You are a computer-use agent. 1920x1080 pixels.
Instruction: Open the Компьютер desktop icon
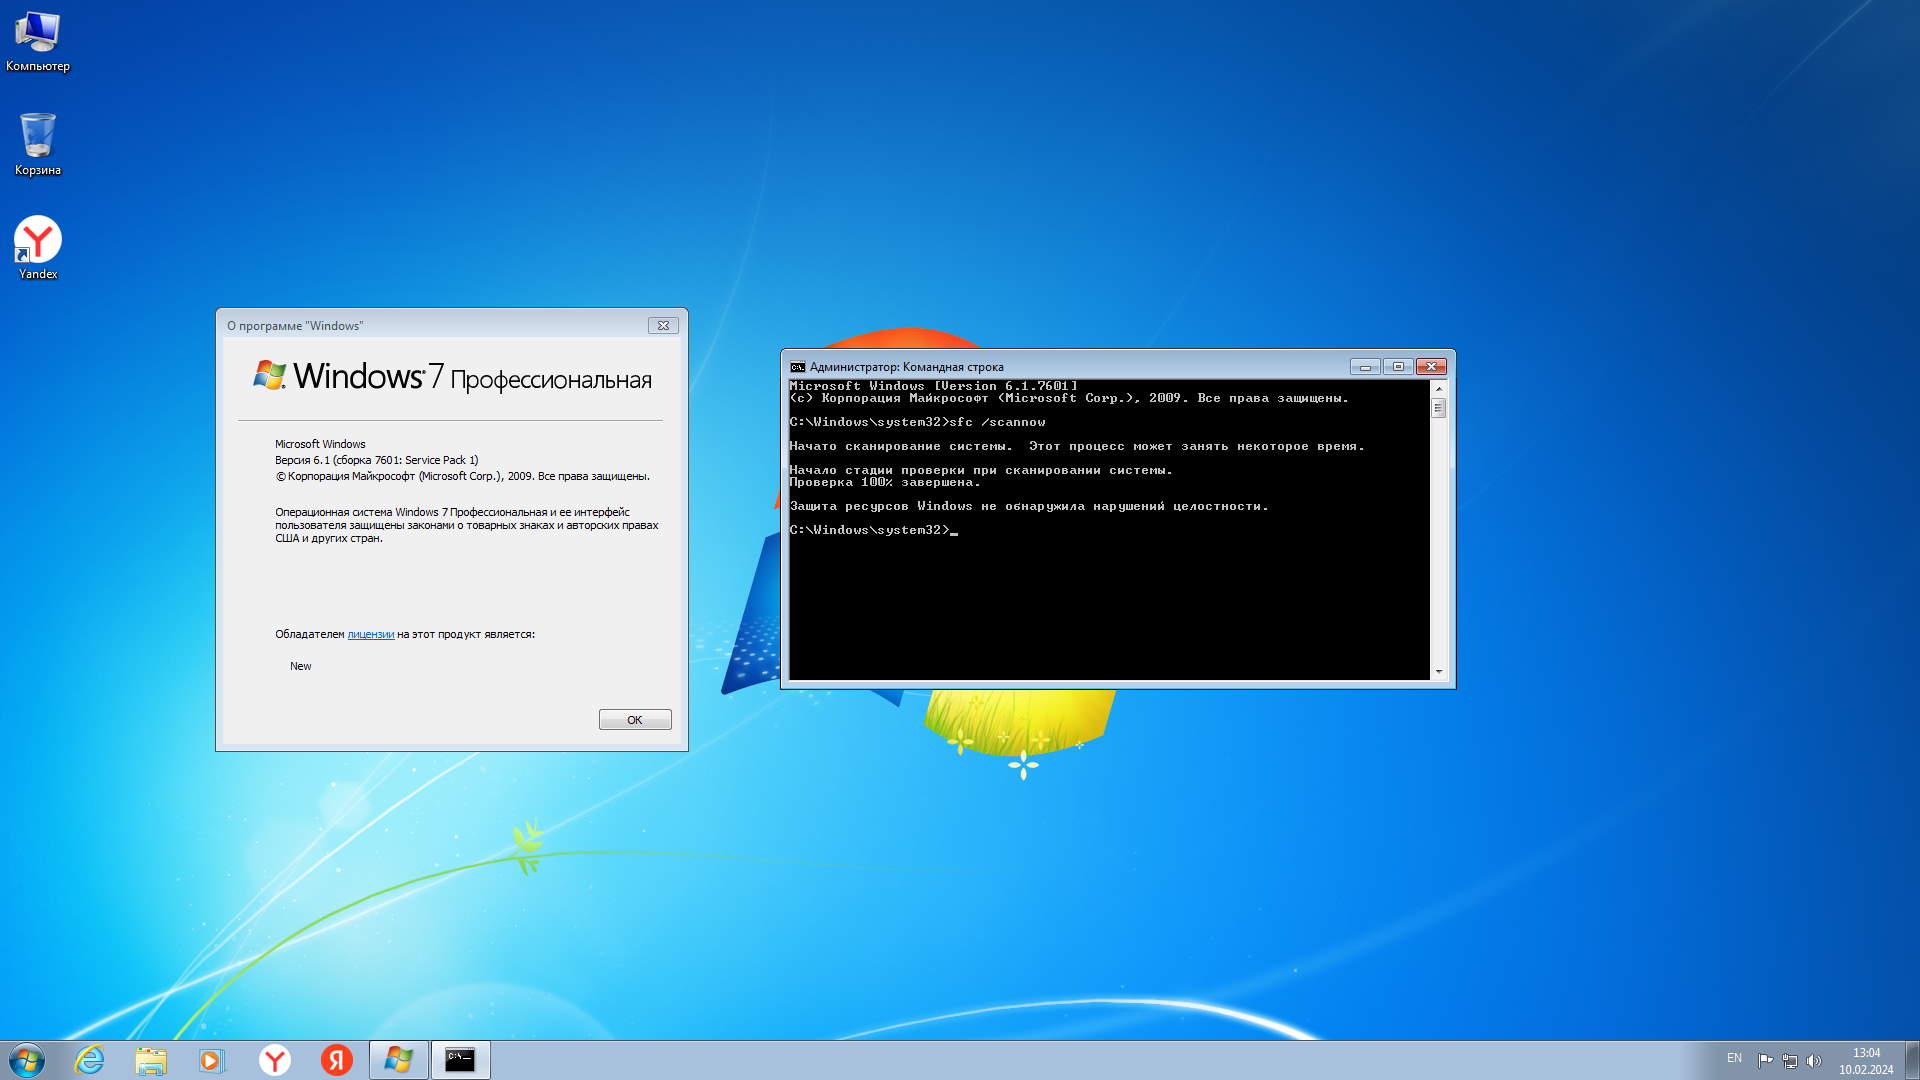(x=37, y=40)
